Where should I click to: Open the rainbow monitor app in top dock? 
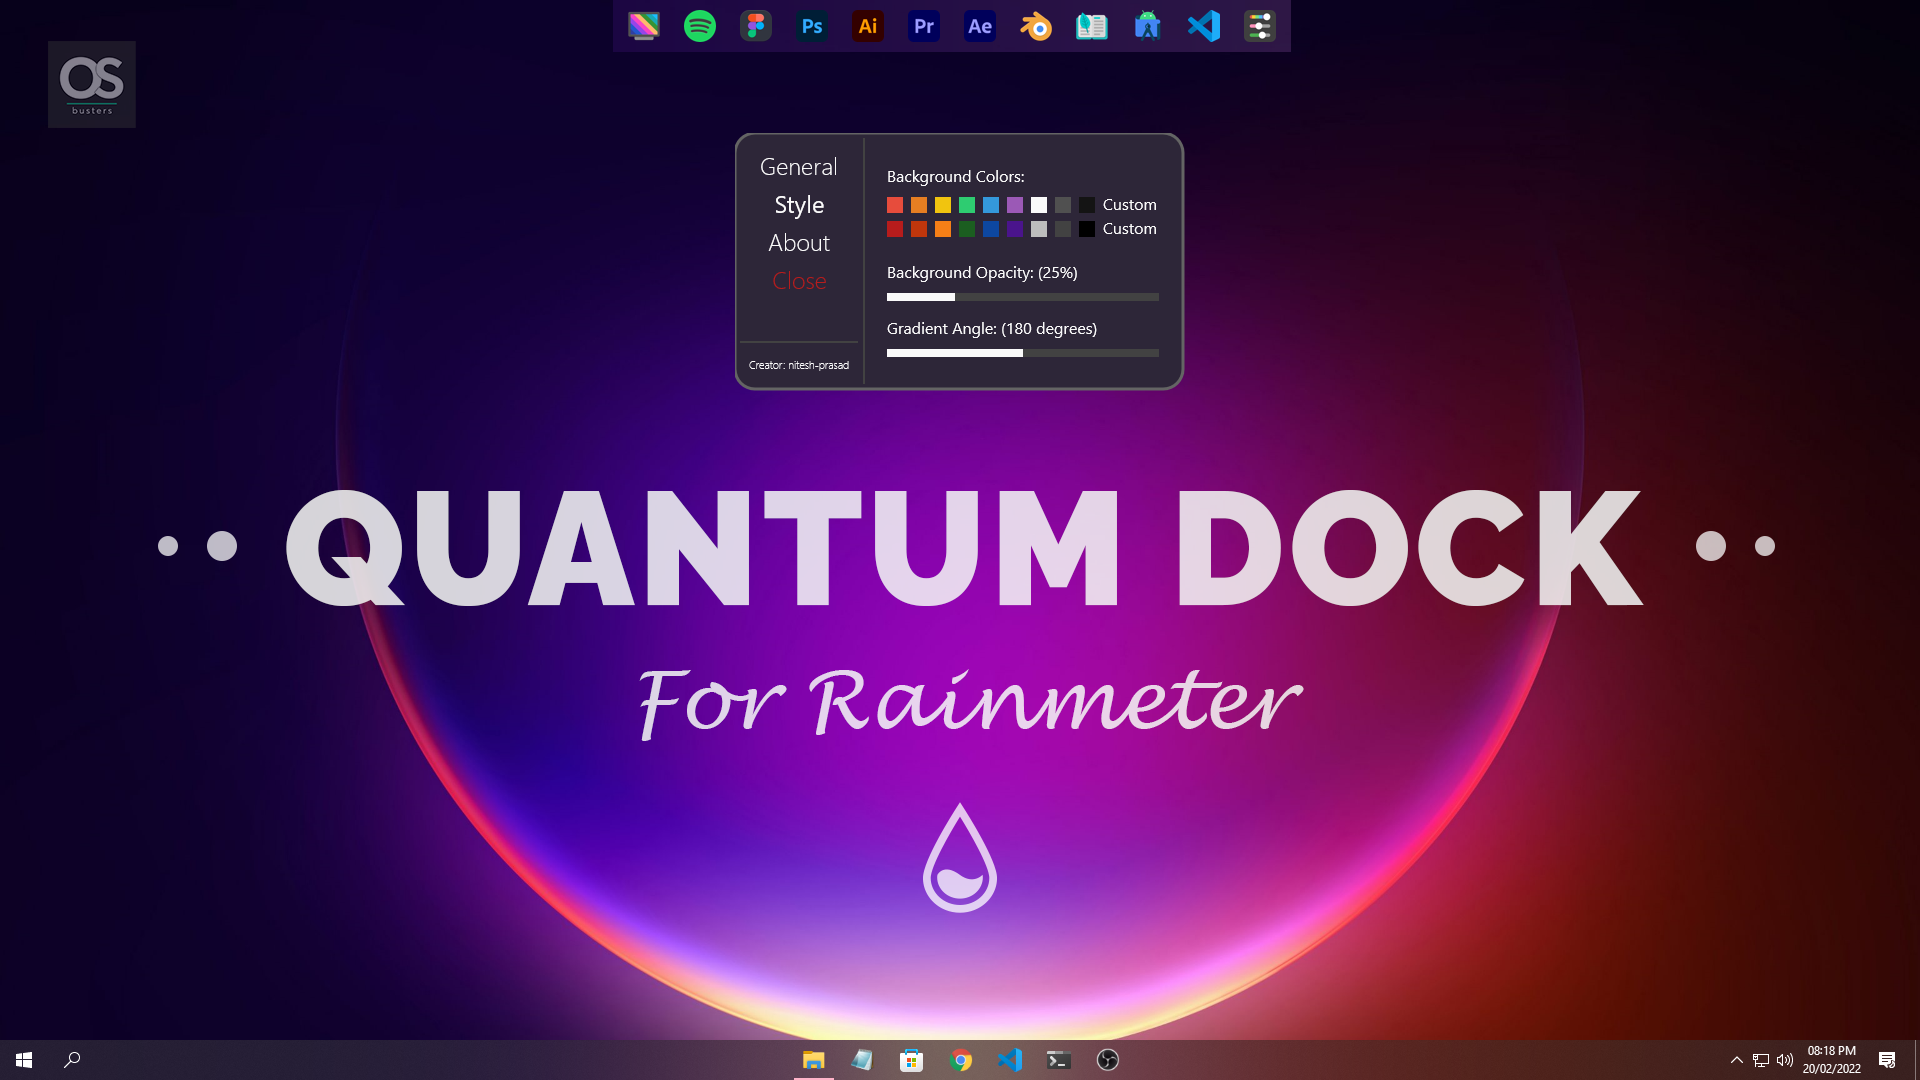point(644,26)
